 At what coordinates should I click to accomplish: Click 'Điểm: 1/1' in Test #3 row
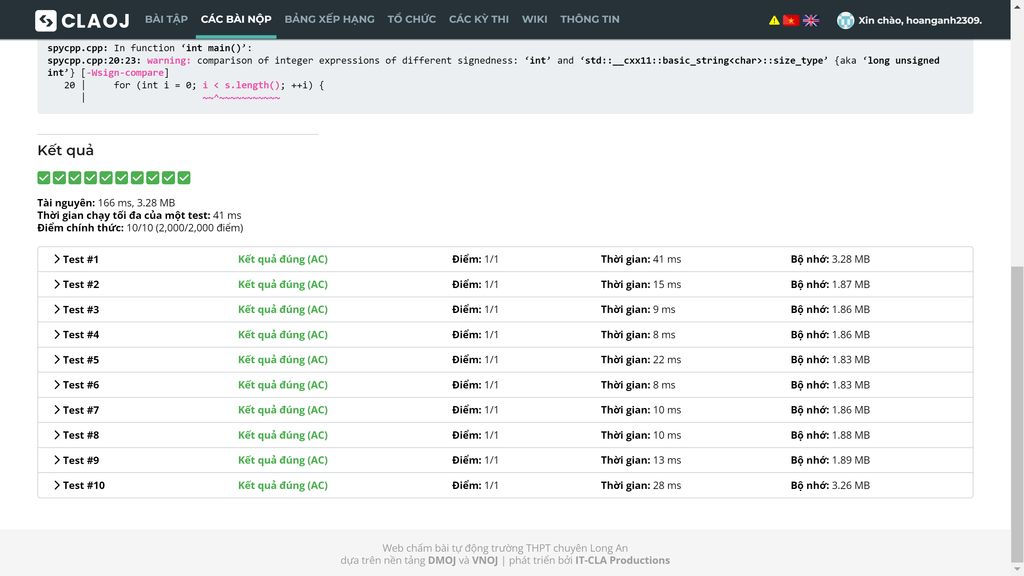click(x=475, y=310)
